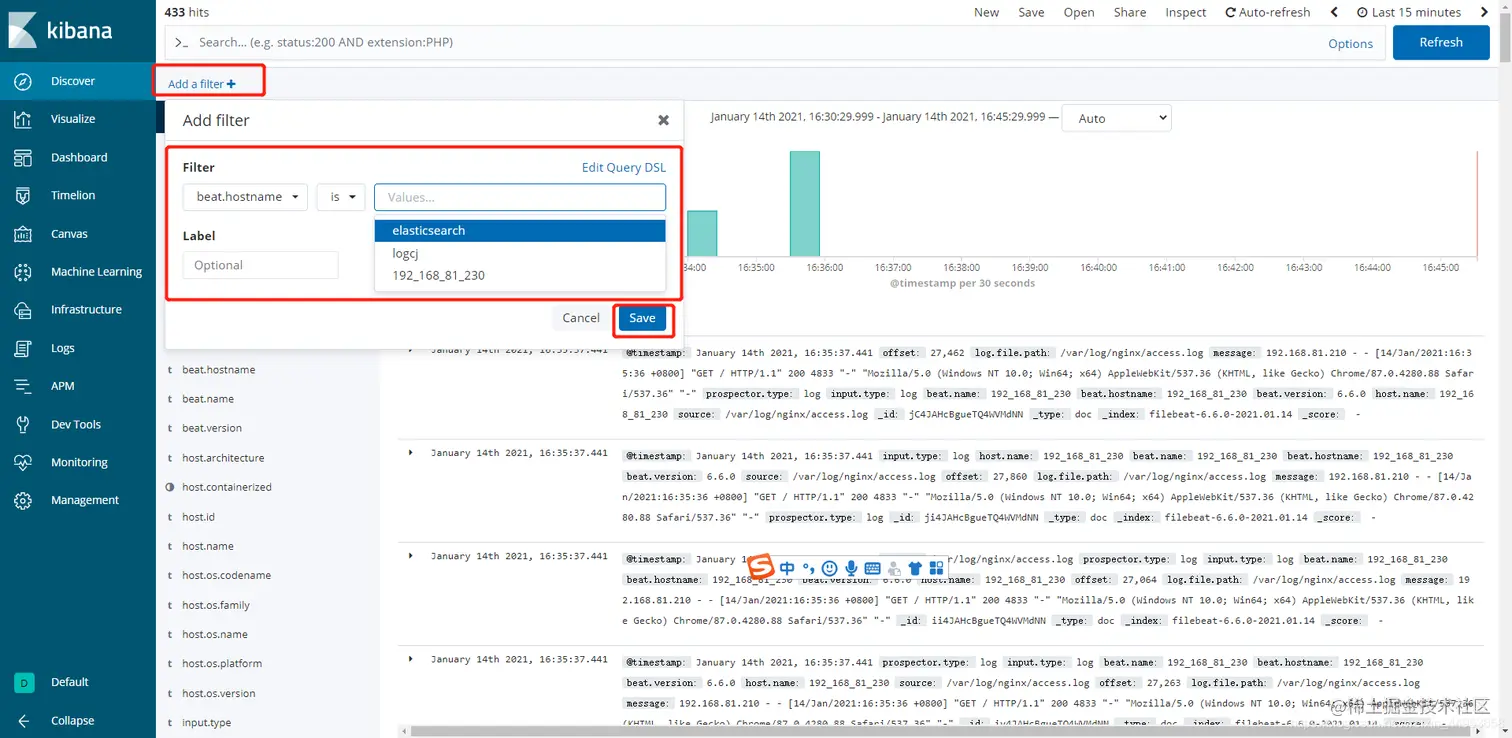Click the smiley emoji icon in IME toolbar

point(829,568)
